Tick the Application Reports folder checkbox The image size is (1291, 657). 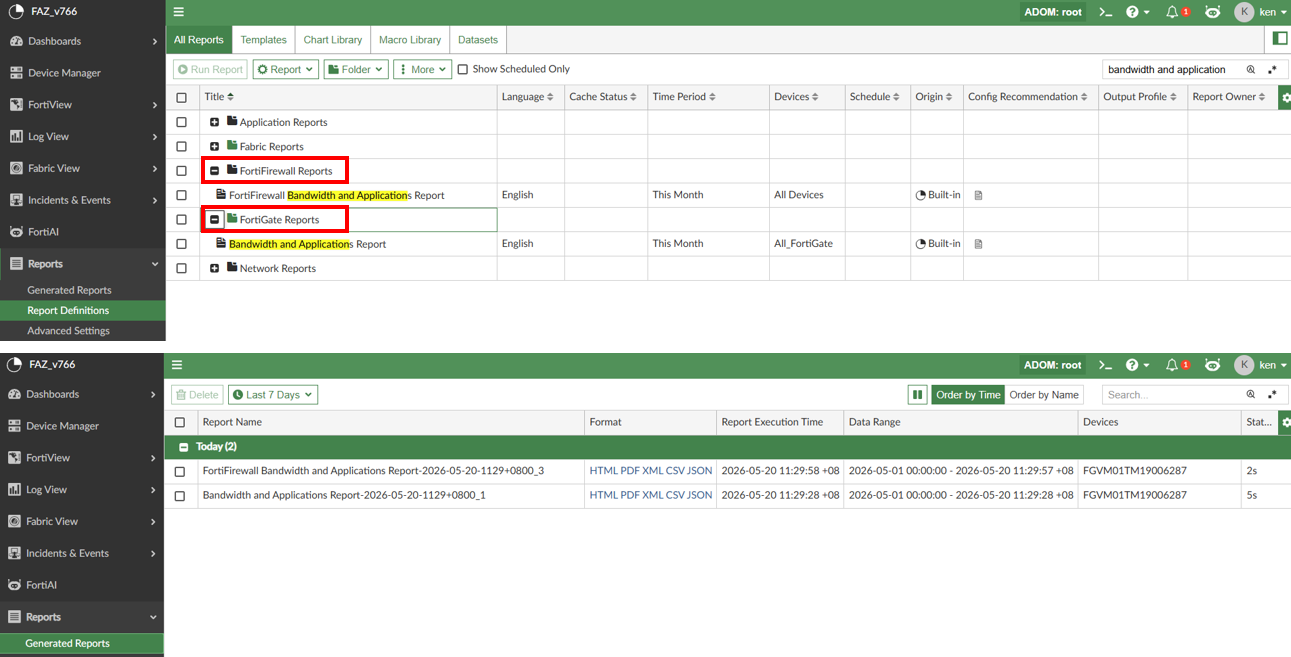point(181,122)
